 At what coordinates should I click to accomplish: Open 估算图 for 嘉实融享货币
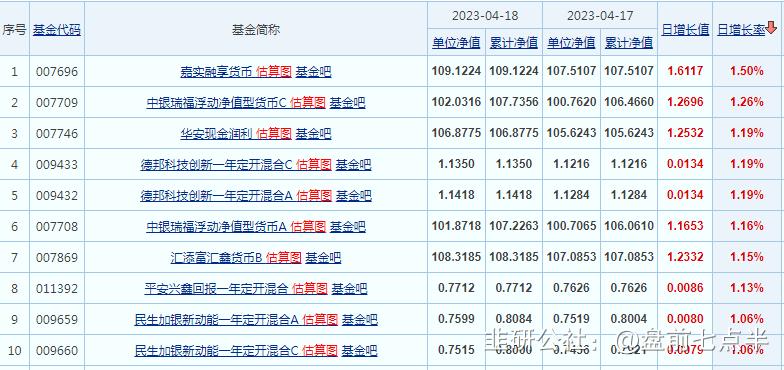274,72
